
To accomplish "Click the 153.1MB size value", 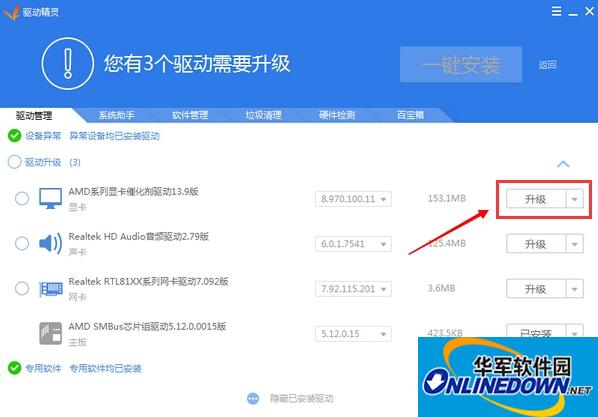I will coord(447,198).
